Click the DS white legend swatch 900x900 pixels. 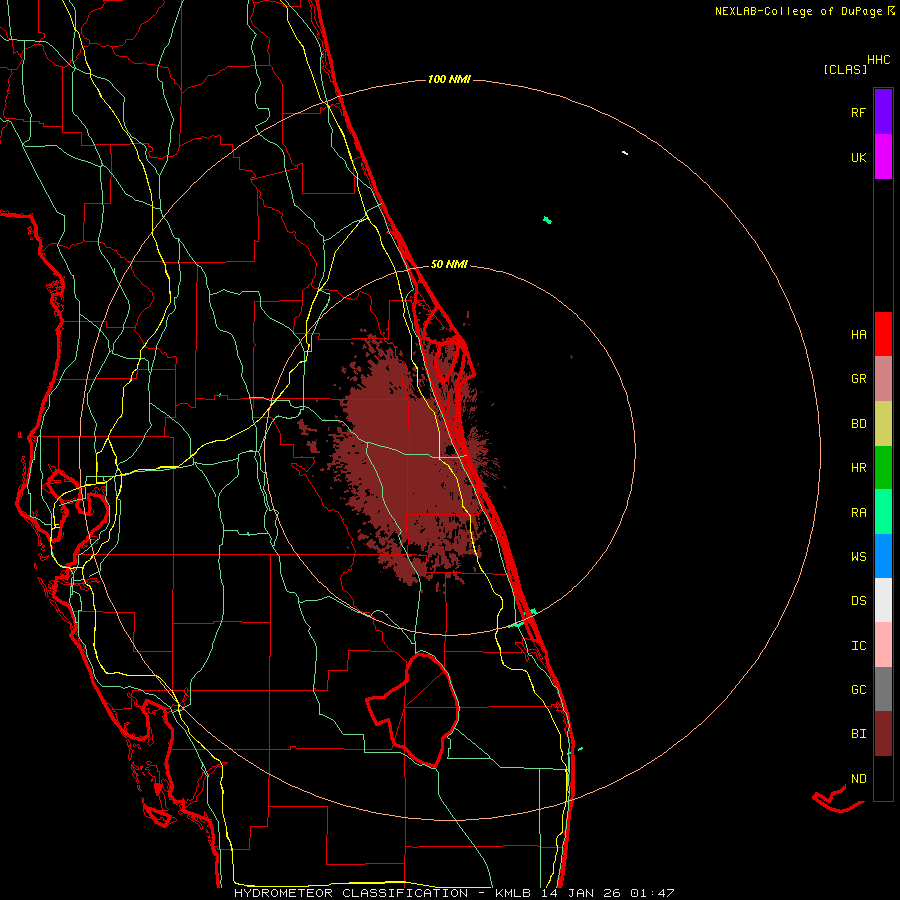(883, 600)
